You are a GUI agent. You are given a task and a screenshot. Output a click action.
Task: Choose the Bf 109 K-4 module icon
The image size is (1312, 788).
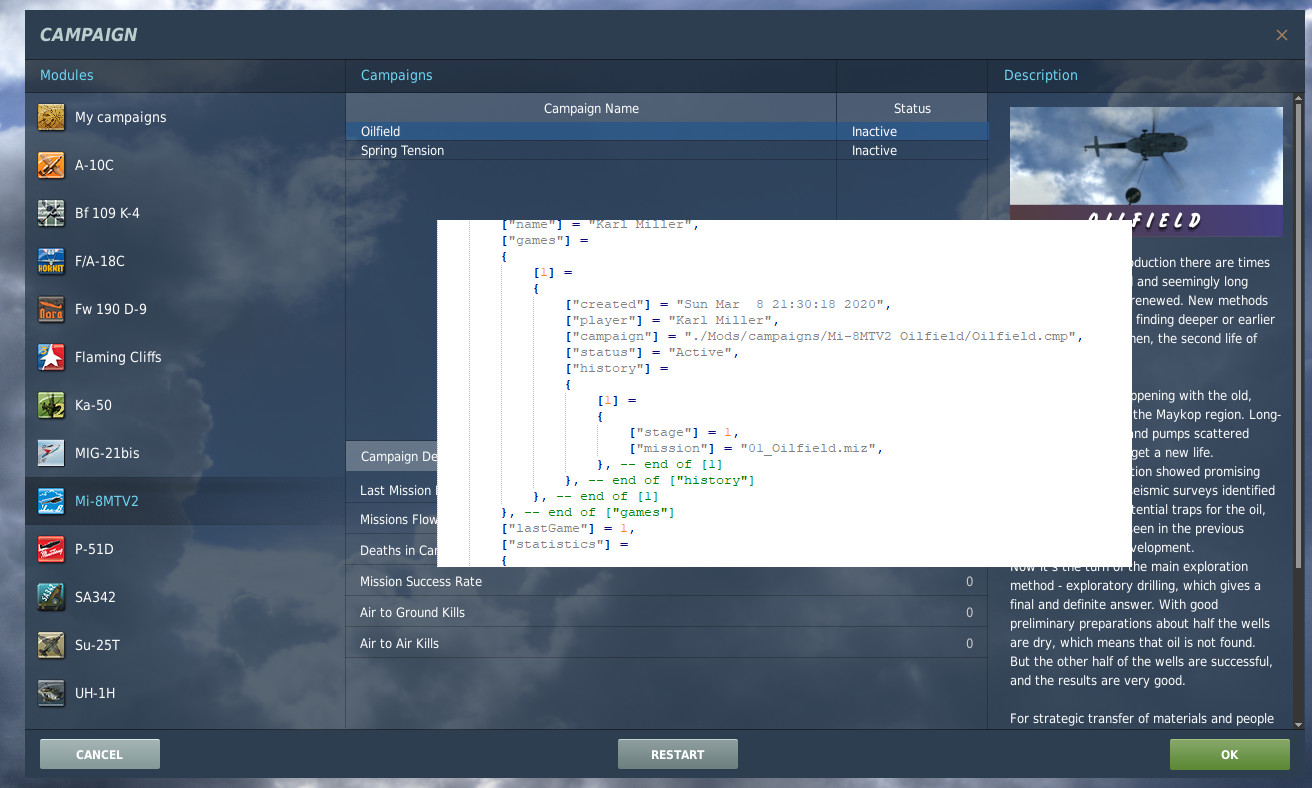[x=51, y=213]
